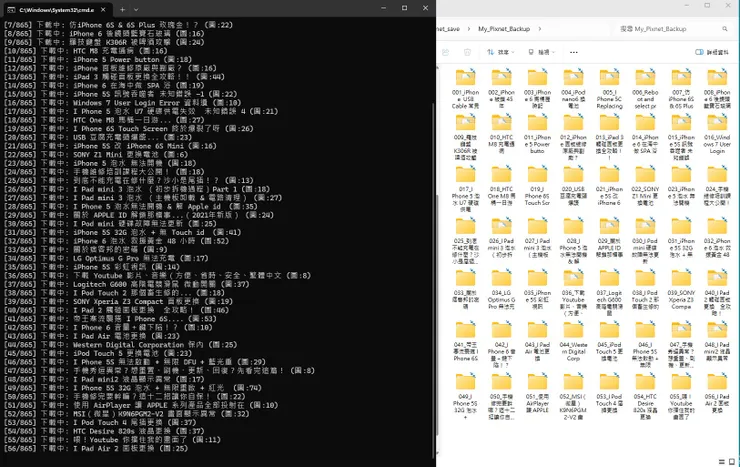Open folder 052_MSI K9N6PGM2-V2
Image resolution: width=740 pixels, height=467 pixels.
coord(573,395)
